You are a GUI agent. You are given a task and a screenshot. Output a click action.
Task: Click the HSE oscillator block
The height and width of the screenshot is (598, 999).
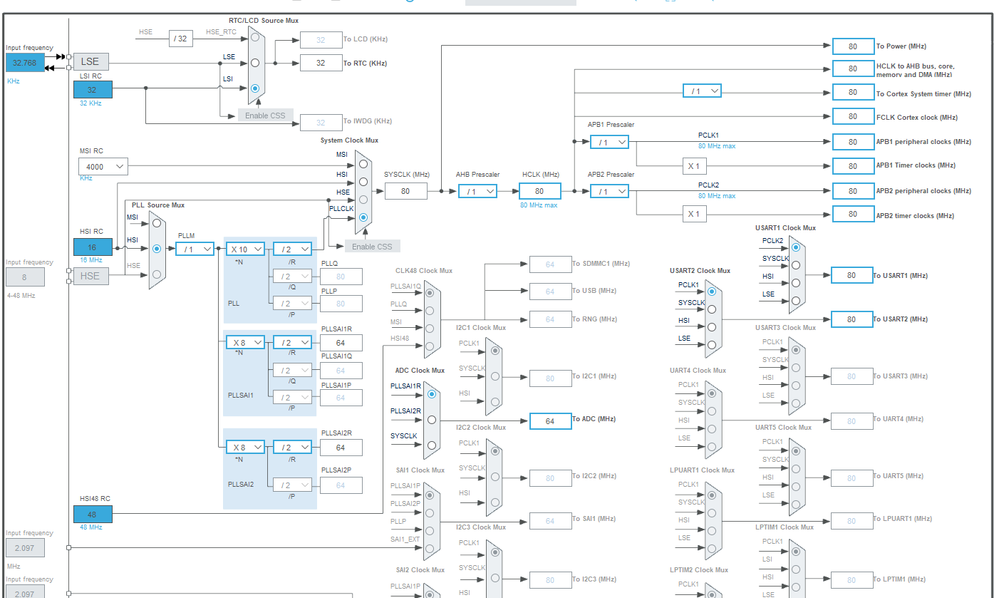(x=90, y=276)
